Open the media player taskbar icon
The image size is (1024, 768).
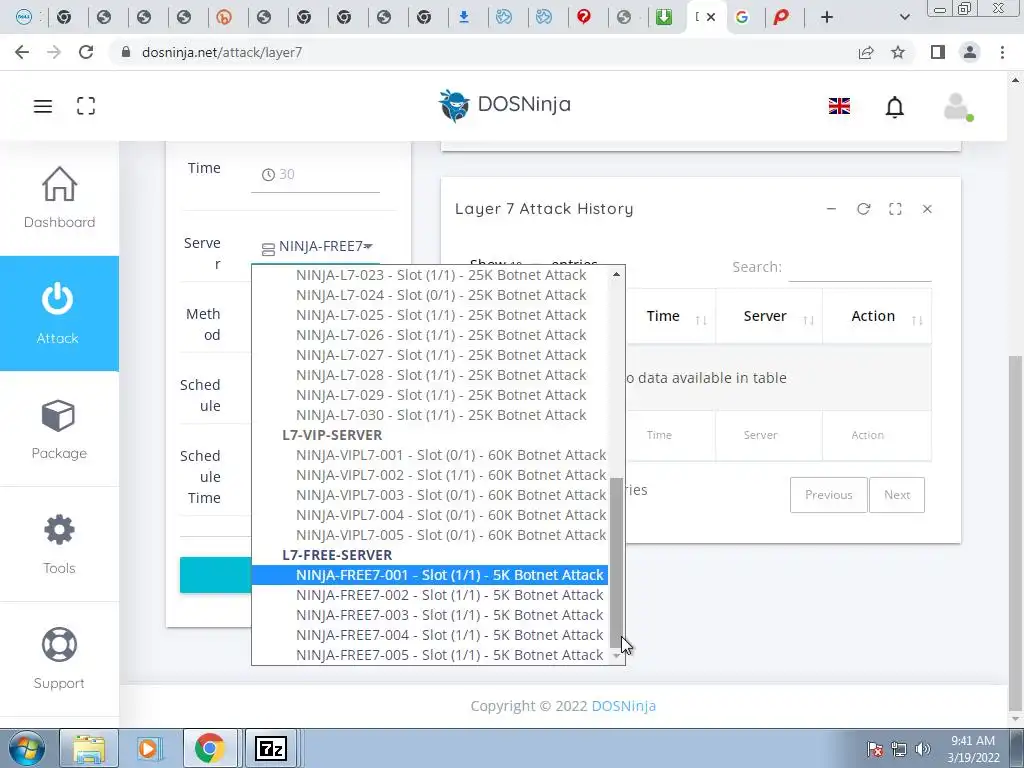[148, 749]
